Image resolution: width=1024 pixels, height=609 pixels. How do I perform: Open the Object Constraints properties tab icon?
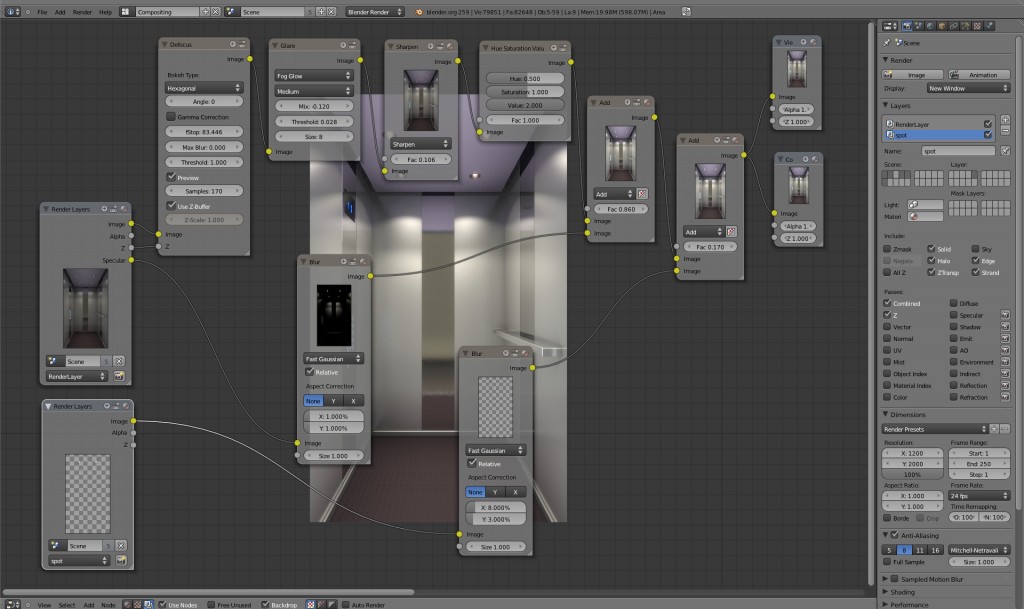tap(953, 26)
